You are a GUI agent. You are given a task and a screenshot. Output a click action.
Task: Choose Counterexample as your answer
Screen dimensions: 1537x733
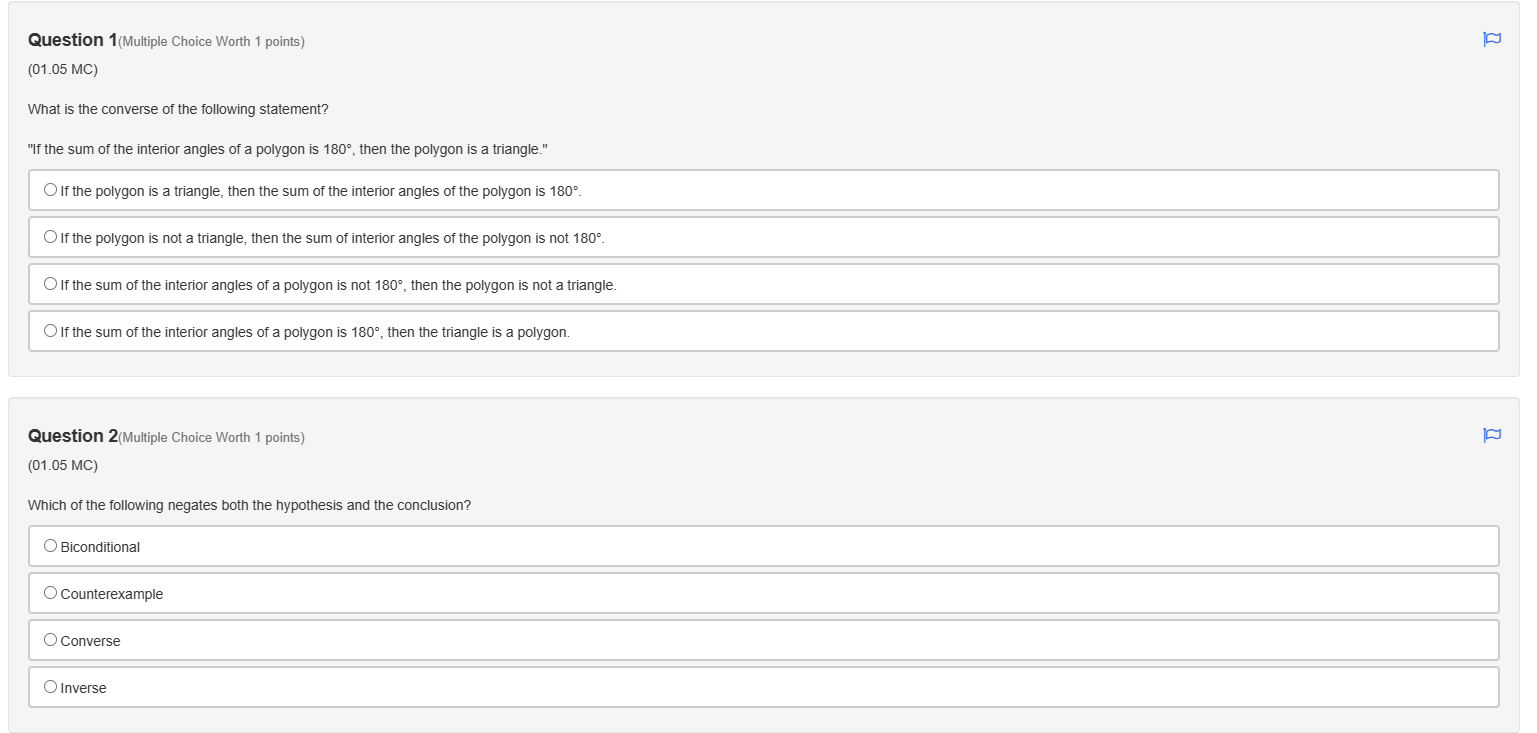tap(50, 592)
